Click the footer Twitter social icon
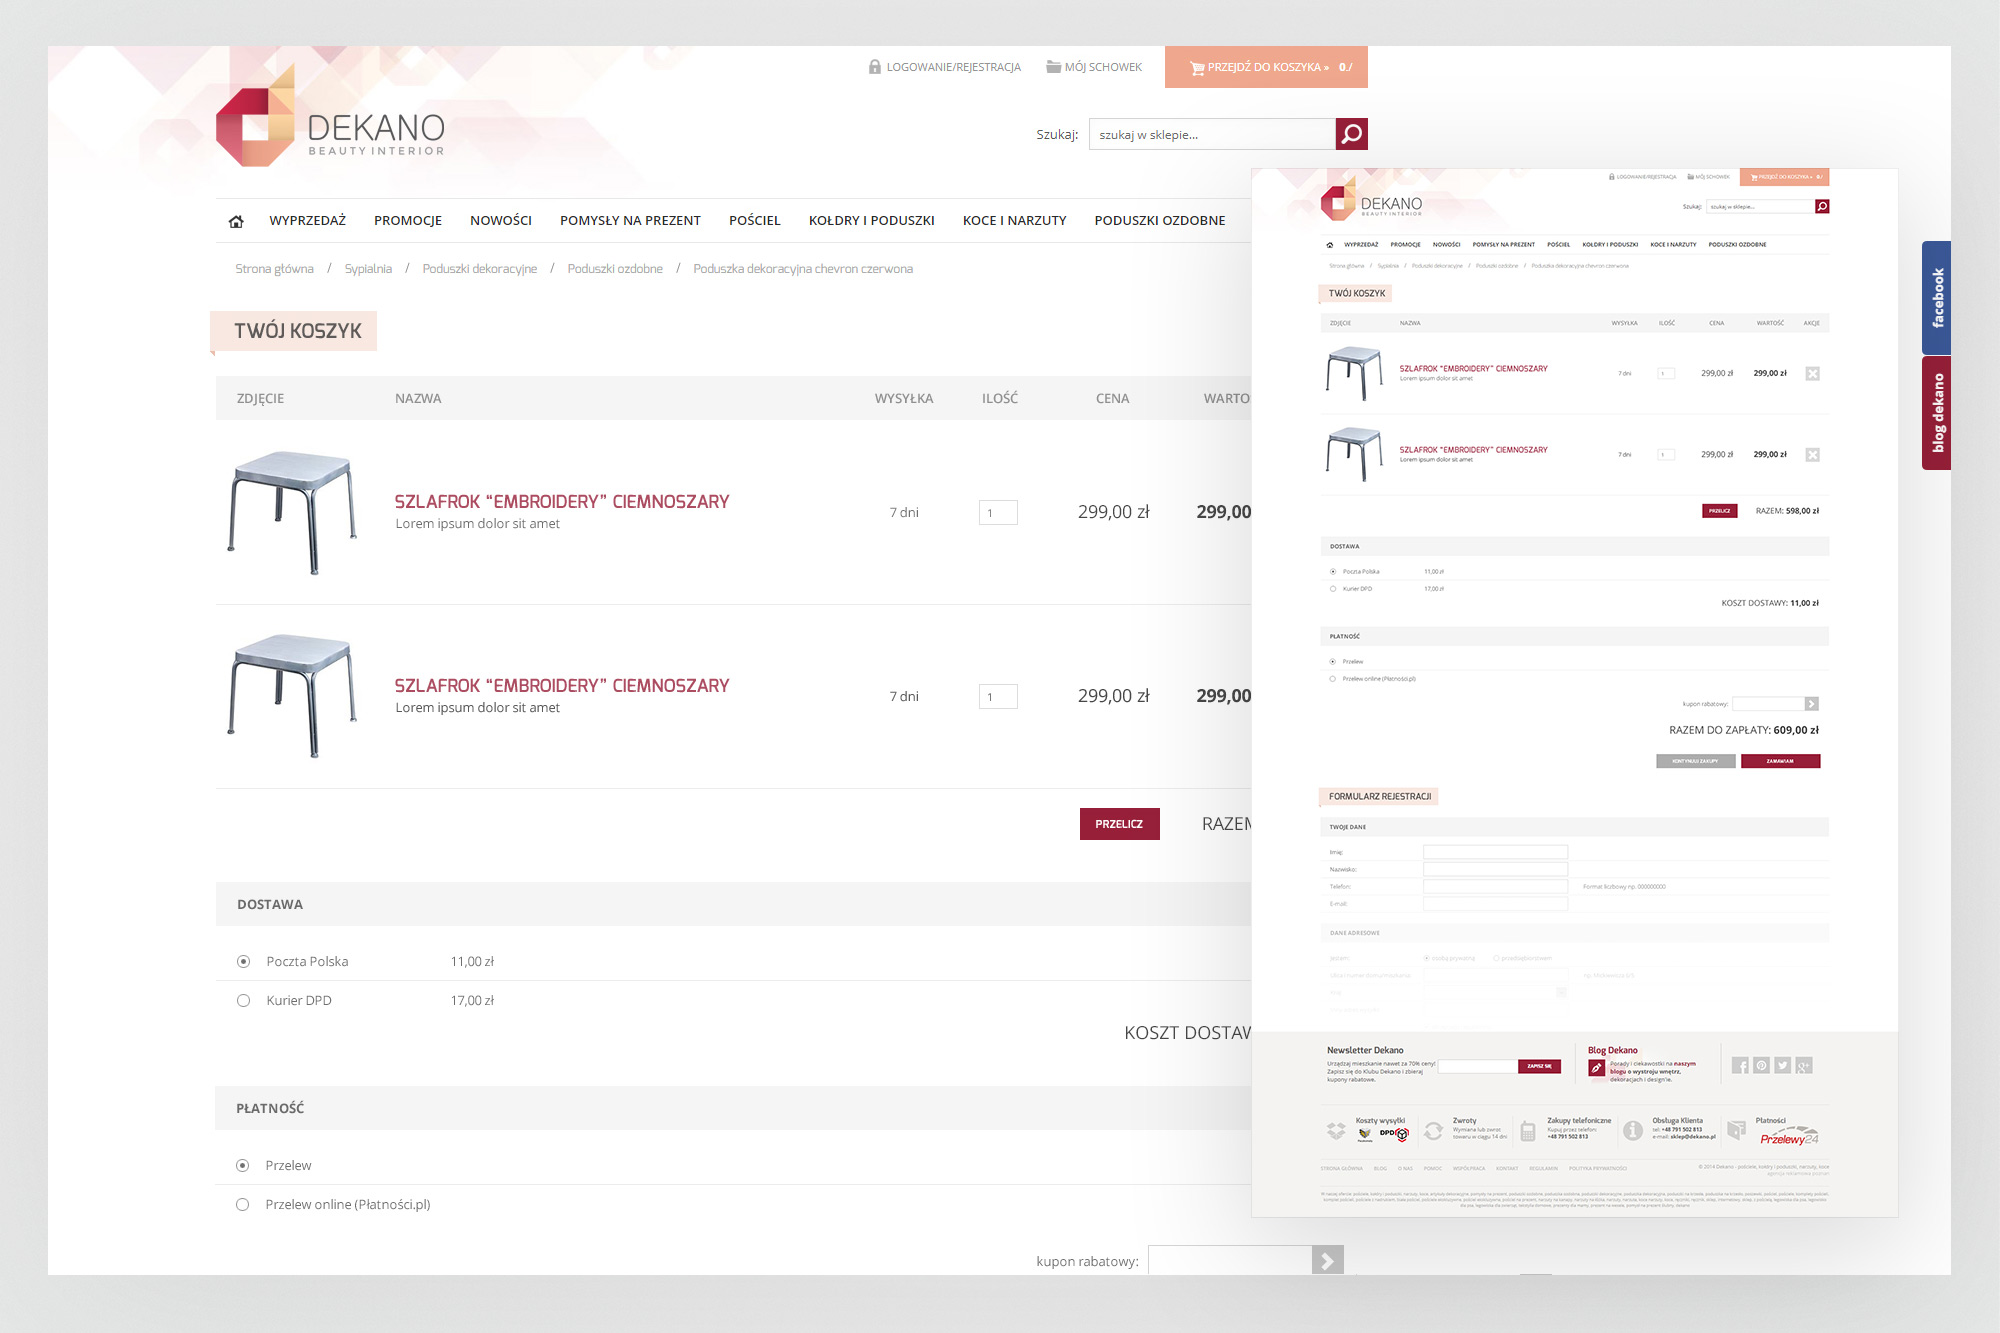This screenshot has width=2000, height=1333. (x=1782, y=1065)
